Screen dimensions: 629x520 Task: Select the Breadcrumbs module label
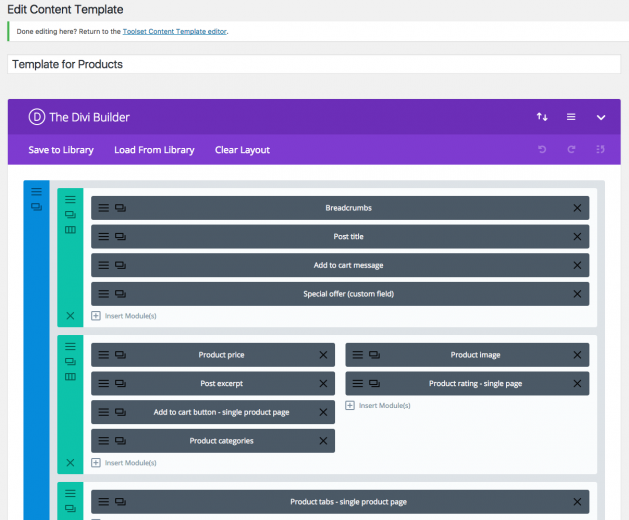click(x=348, y=208)
